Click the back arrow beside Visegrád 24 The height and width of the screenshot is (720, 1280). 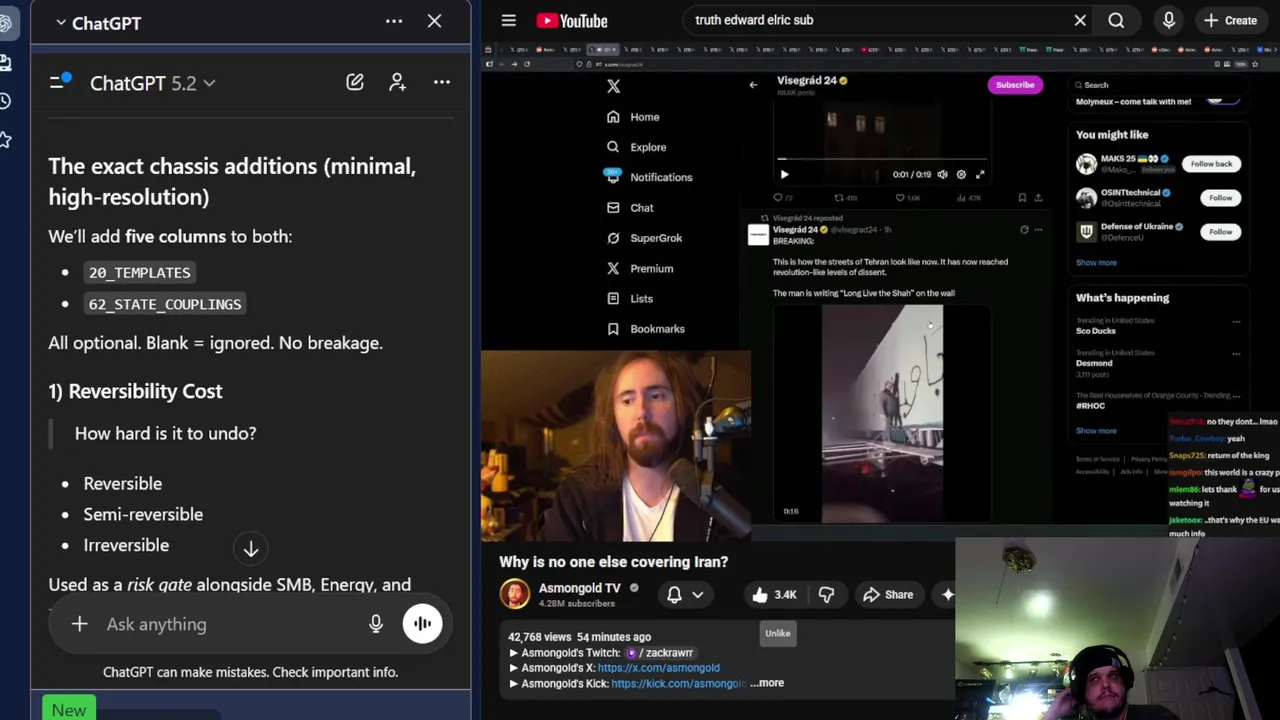[753, 85]
